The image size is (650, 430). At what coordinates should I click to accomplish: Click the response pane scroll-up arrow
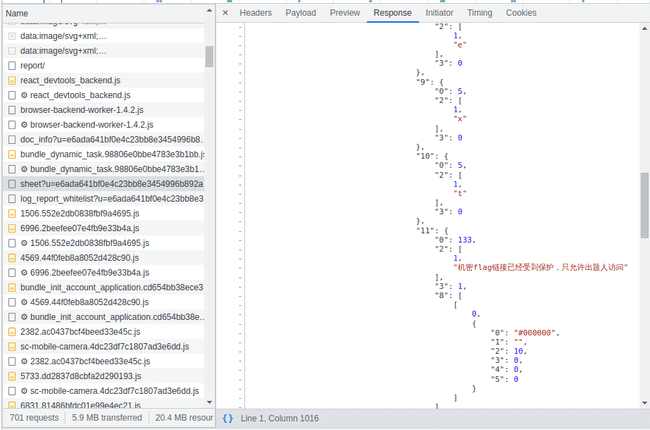tap(645, 29)
